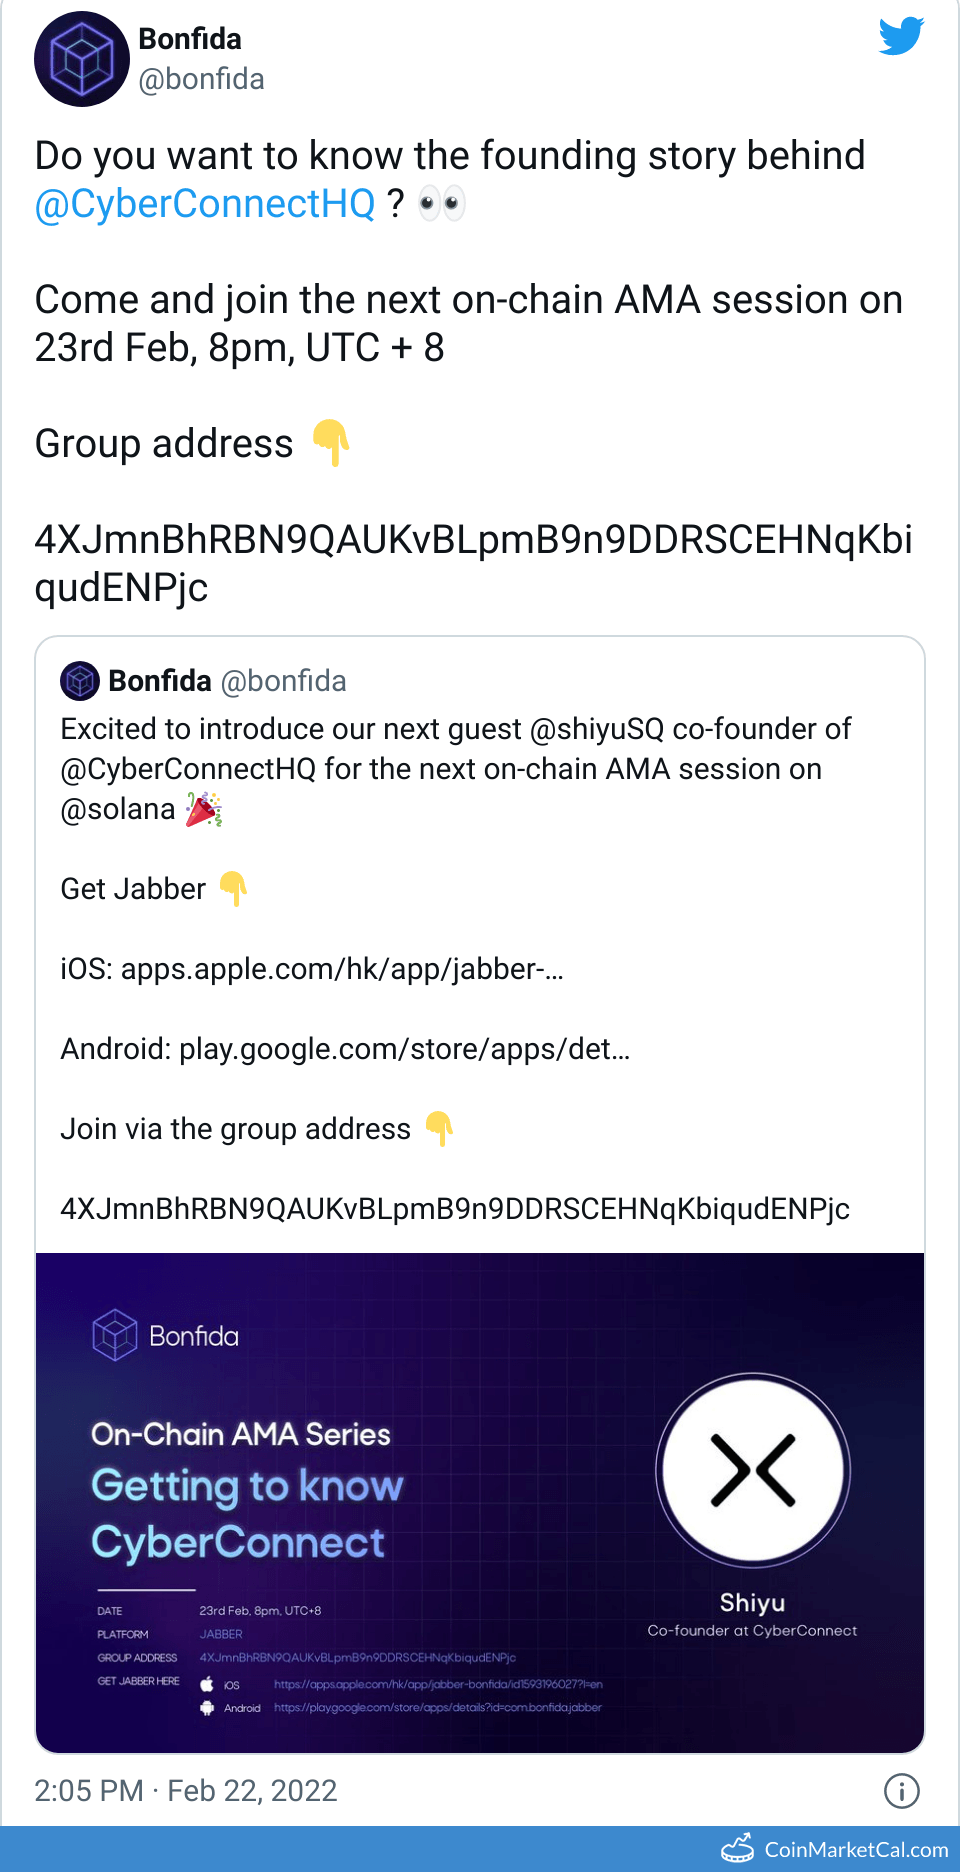Click the @solana mention in quoted tweet
This screenshot has height=1872, width=960.
[118, 809]
